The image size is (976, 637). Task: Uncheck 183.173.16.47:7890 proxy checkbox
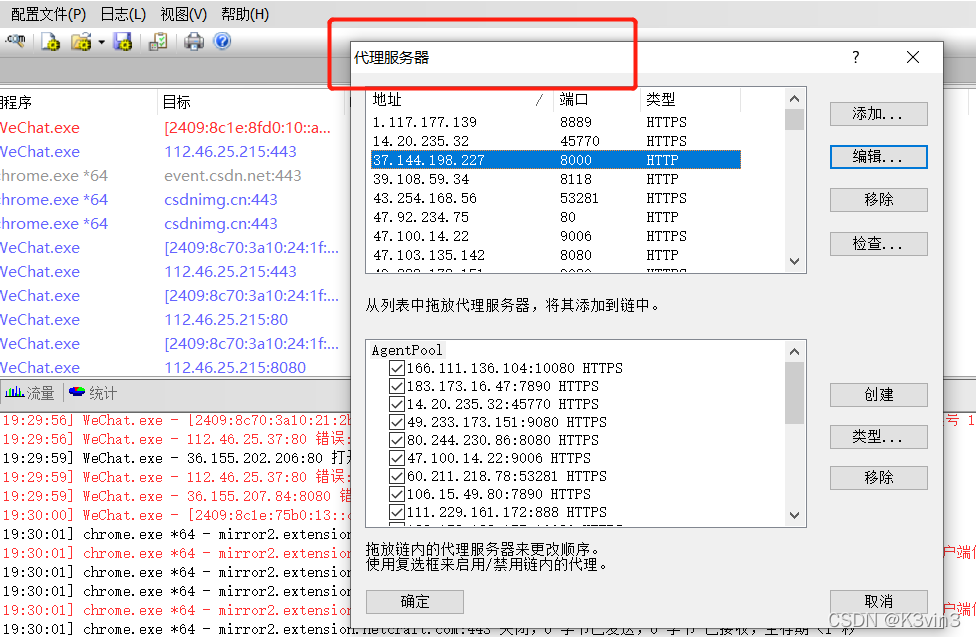[x=396, y=386]
